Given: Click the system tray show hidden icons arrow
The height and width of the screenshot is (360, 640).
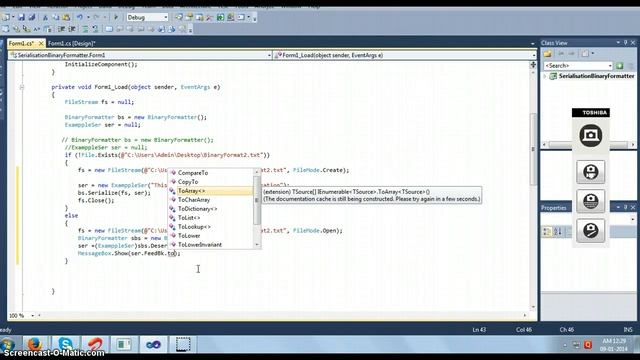Looking at the screenshot, I should (x=565, y=345).
